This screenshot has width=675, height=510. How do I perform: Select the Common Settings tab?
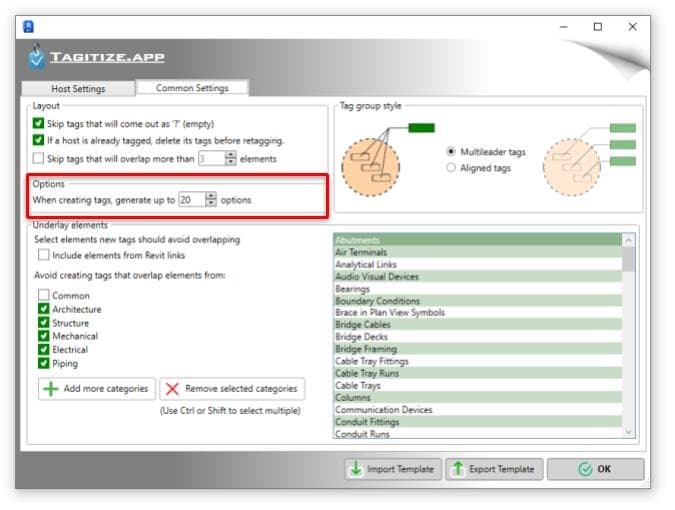[192, 88]
